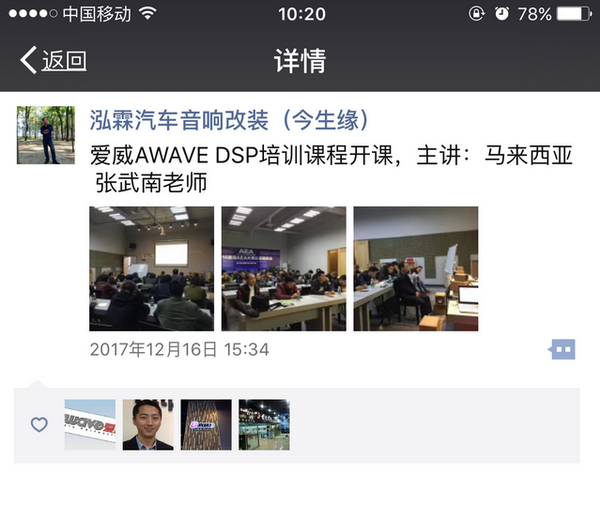View second photo with AEA banner
This screenshot has width=600, height=506.
tap(284, 269)
